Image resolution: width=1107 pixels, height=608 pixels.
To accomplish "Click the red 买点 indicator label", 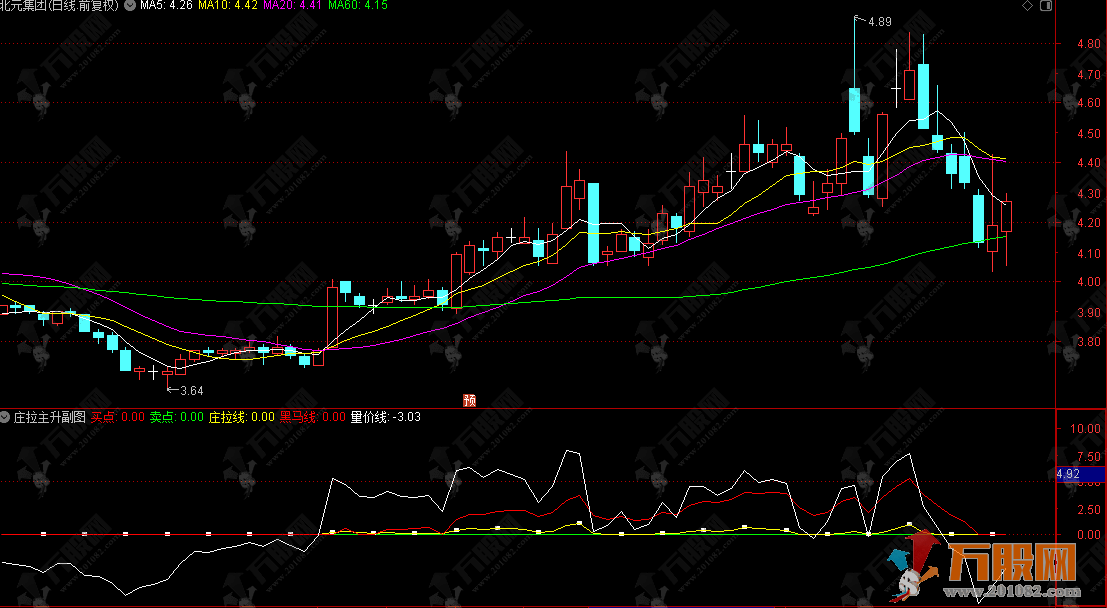I will (117, 417).
